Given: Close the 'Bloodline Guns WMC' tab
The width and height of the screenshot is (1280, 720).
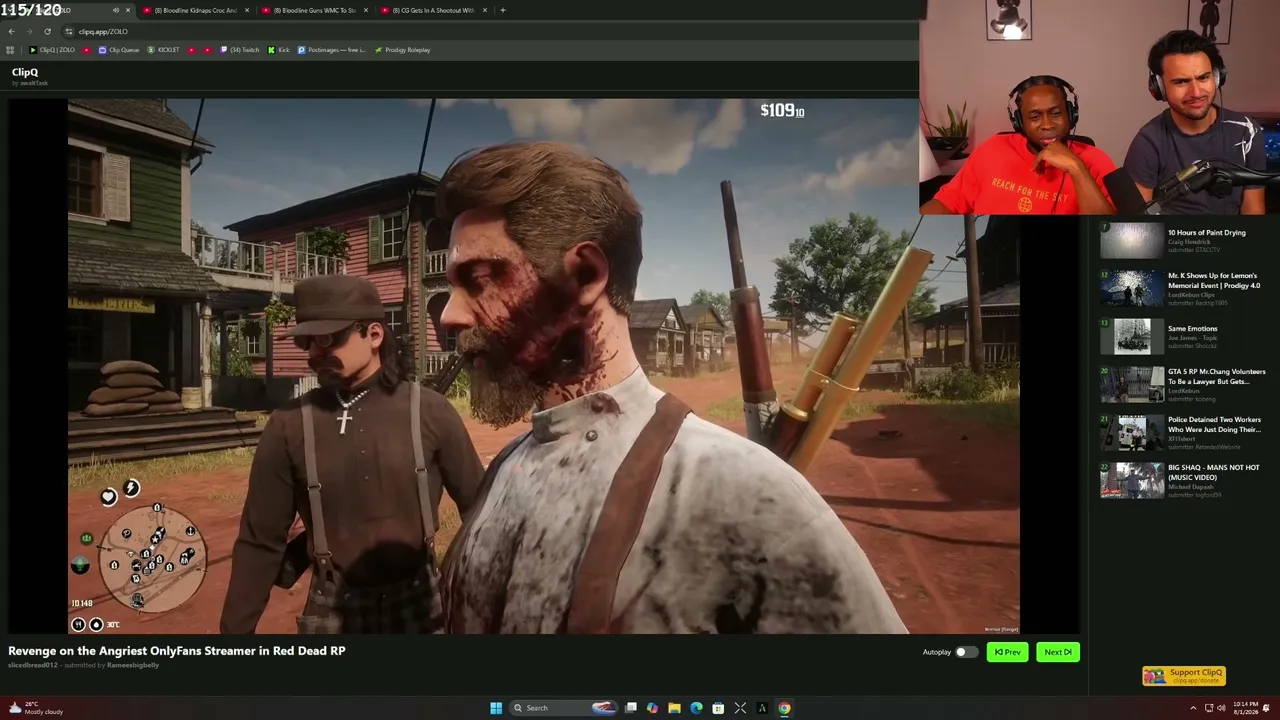Looking at the screenshot, I should (x=365, y=10).
